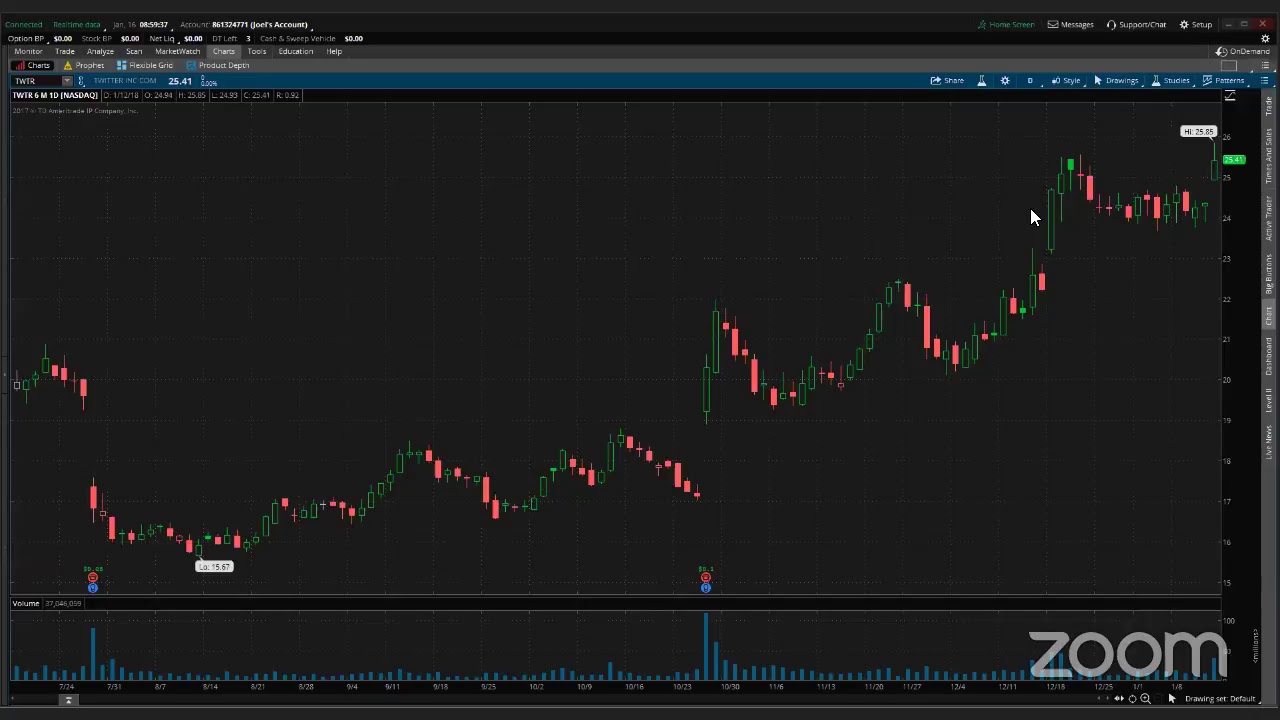Open chart settings gear icon
1280x720 pixels.
point(1005,80)
